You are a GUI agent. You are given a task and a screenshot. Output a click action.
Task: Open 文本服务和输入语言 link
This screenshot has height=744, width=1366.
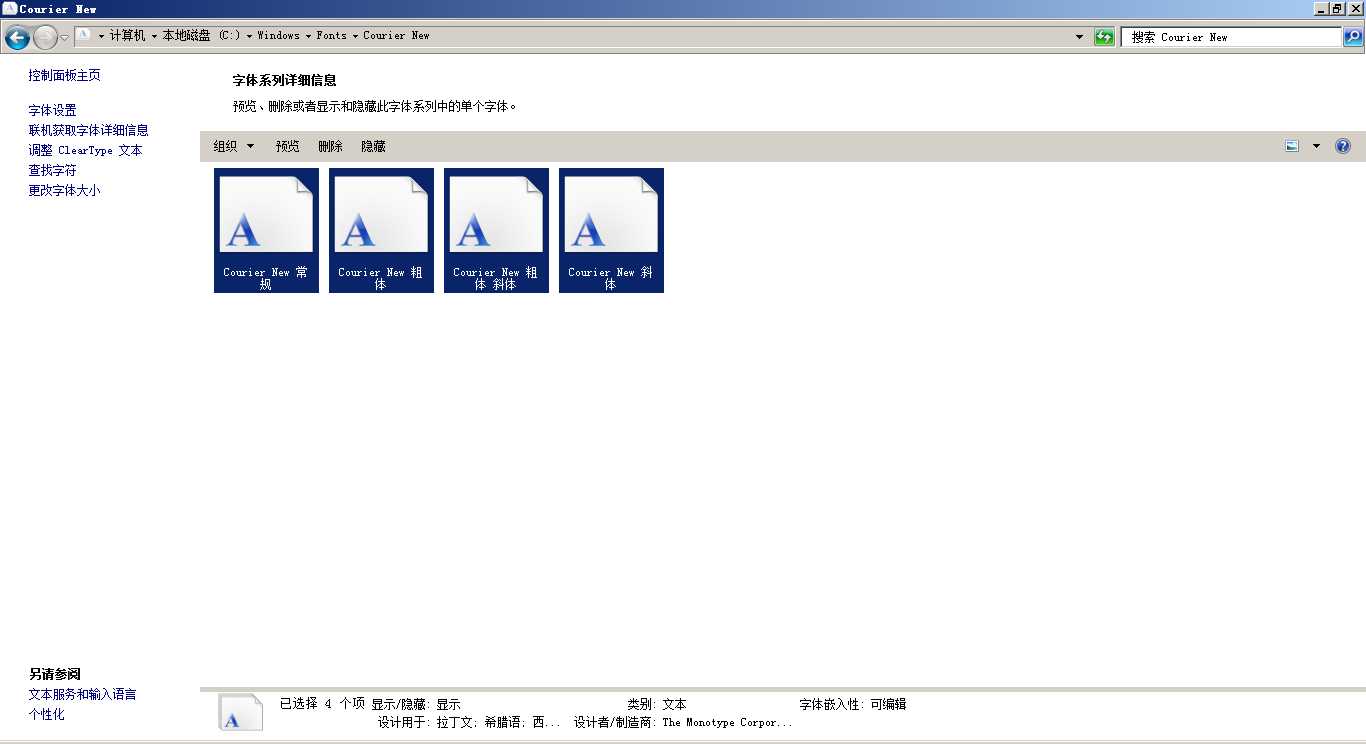tap(82, 694)
